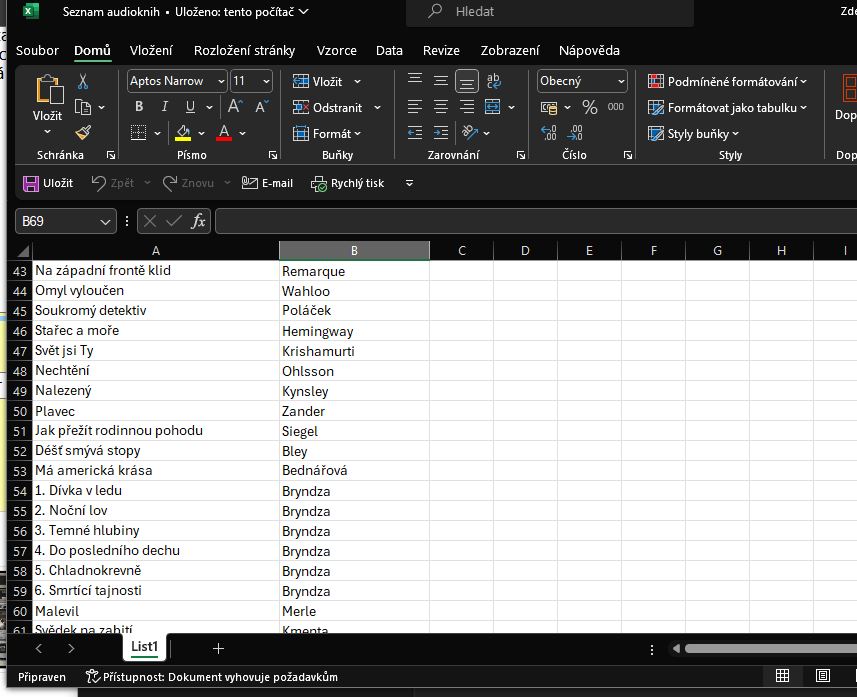This screenshot has width=857, height=697.
Task: Select the Format Painter brush icon
Action: pos(83,133)
